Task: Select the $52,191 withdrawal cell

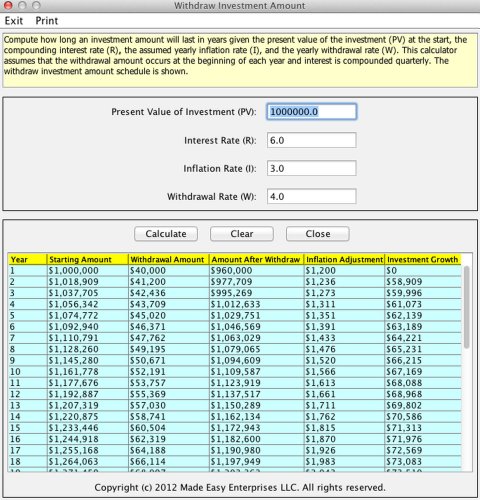Action: pos(169,371)
